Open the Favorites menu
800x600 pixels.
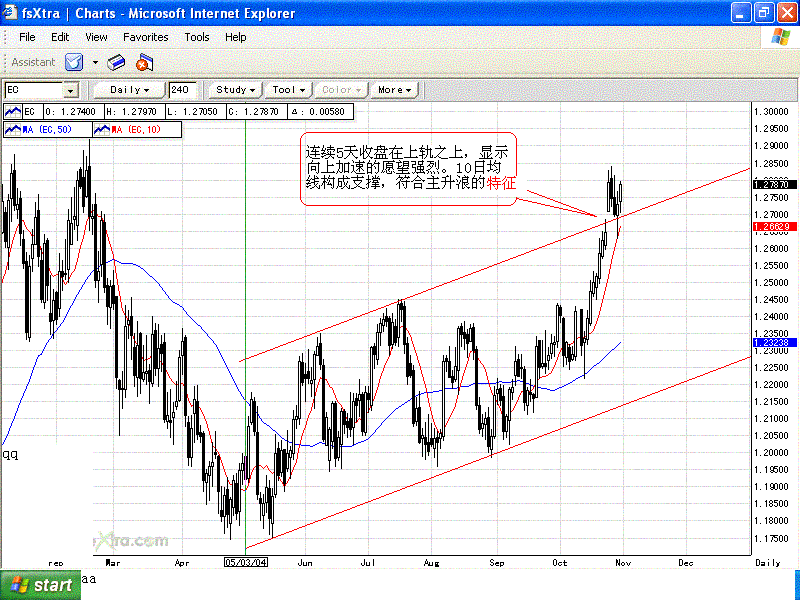coord(146,37)
